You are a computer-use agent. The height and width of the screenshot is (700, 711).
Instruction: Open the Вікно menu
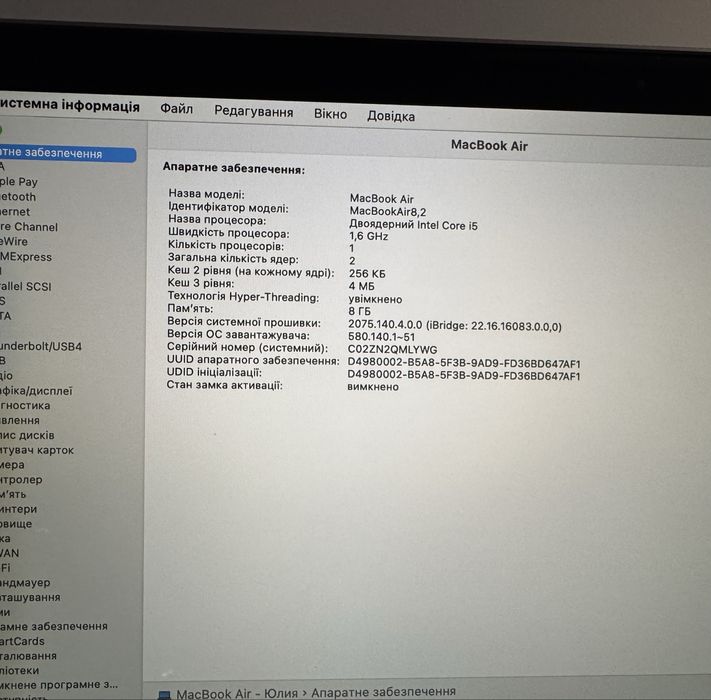[331, 114]
